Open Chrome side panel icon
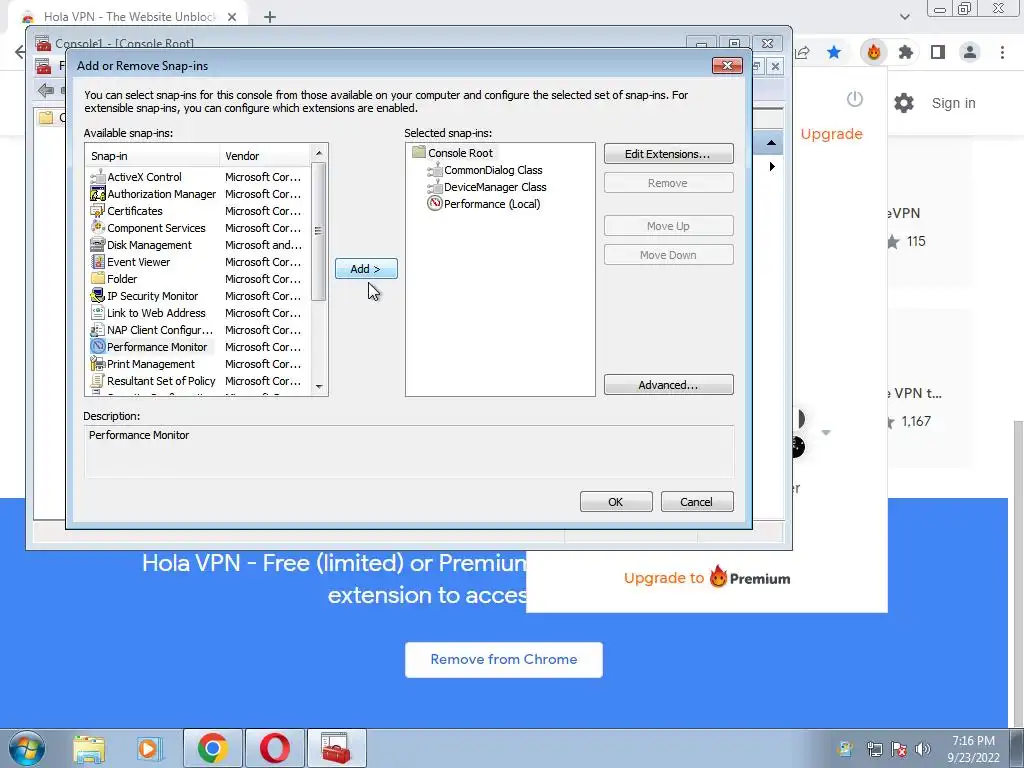This screenshot has width=1024, height=768. (x=938, y=52)
